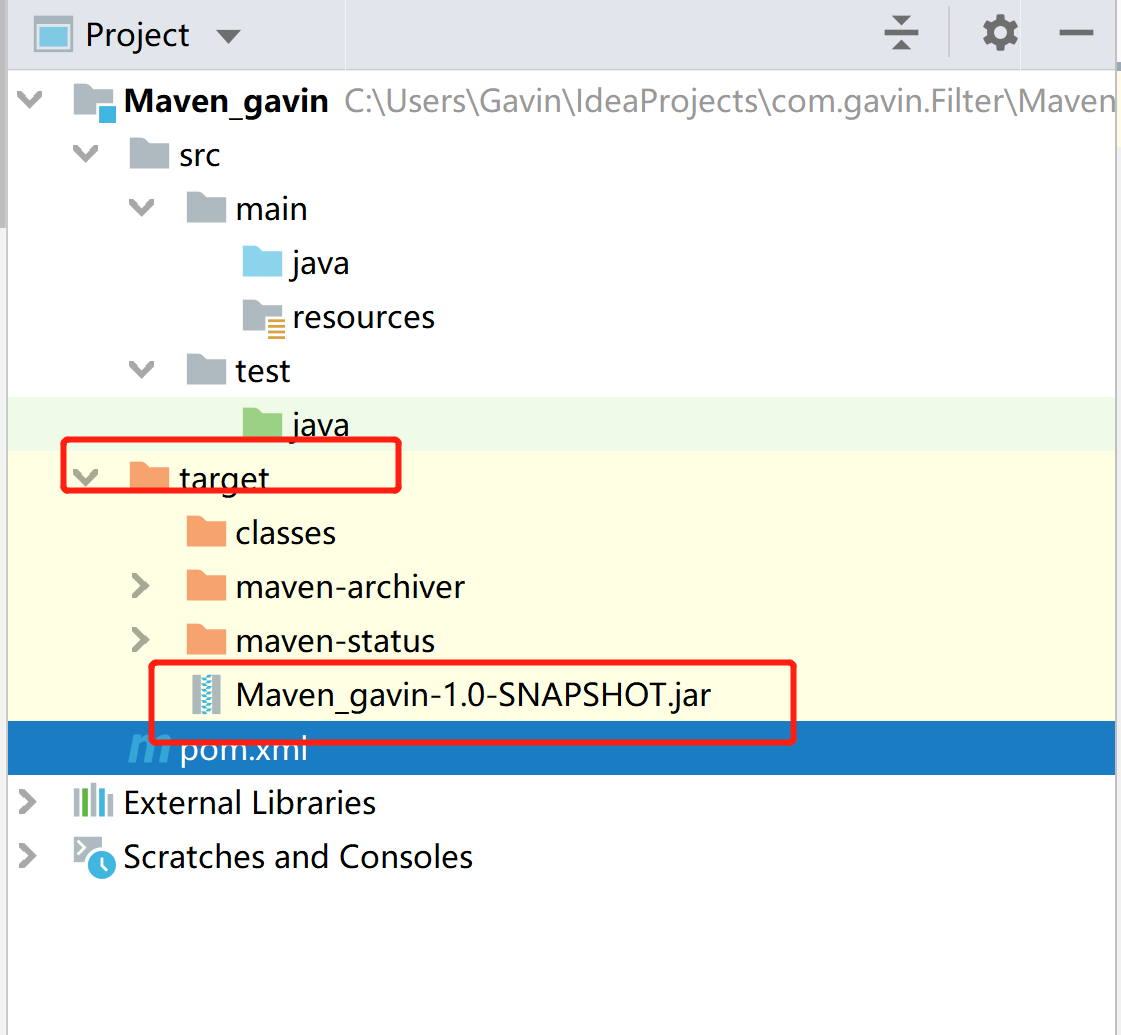Hide the Project panel with minus icon

(1076, 33)
